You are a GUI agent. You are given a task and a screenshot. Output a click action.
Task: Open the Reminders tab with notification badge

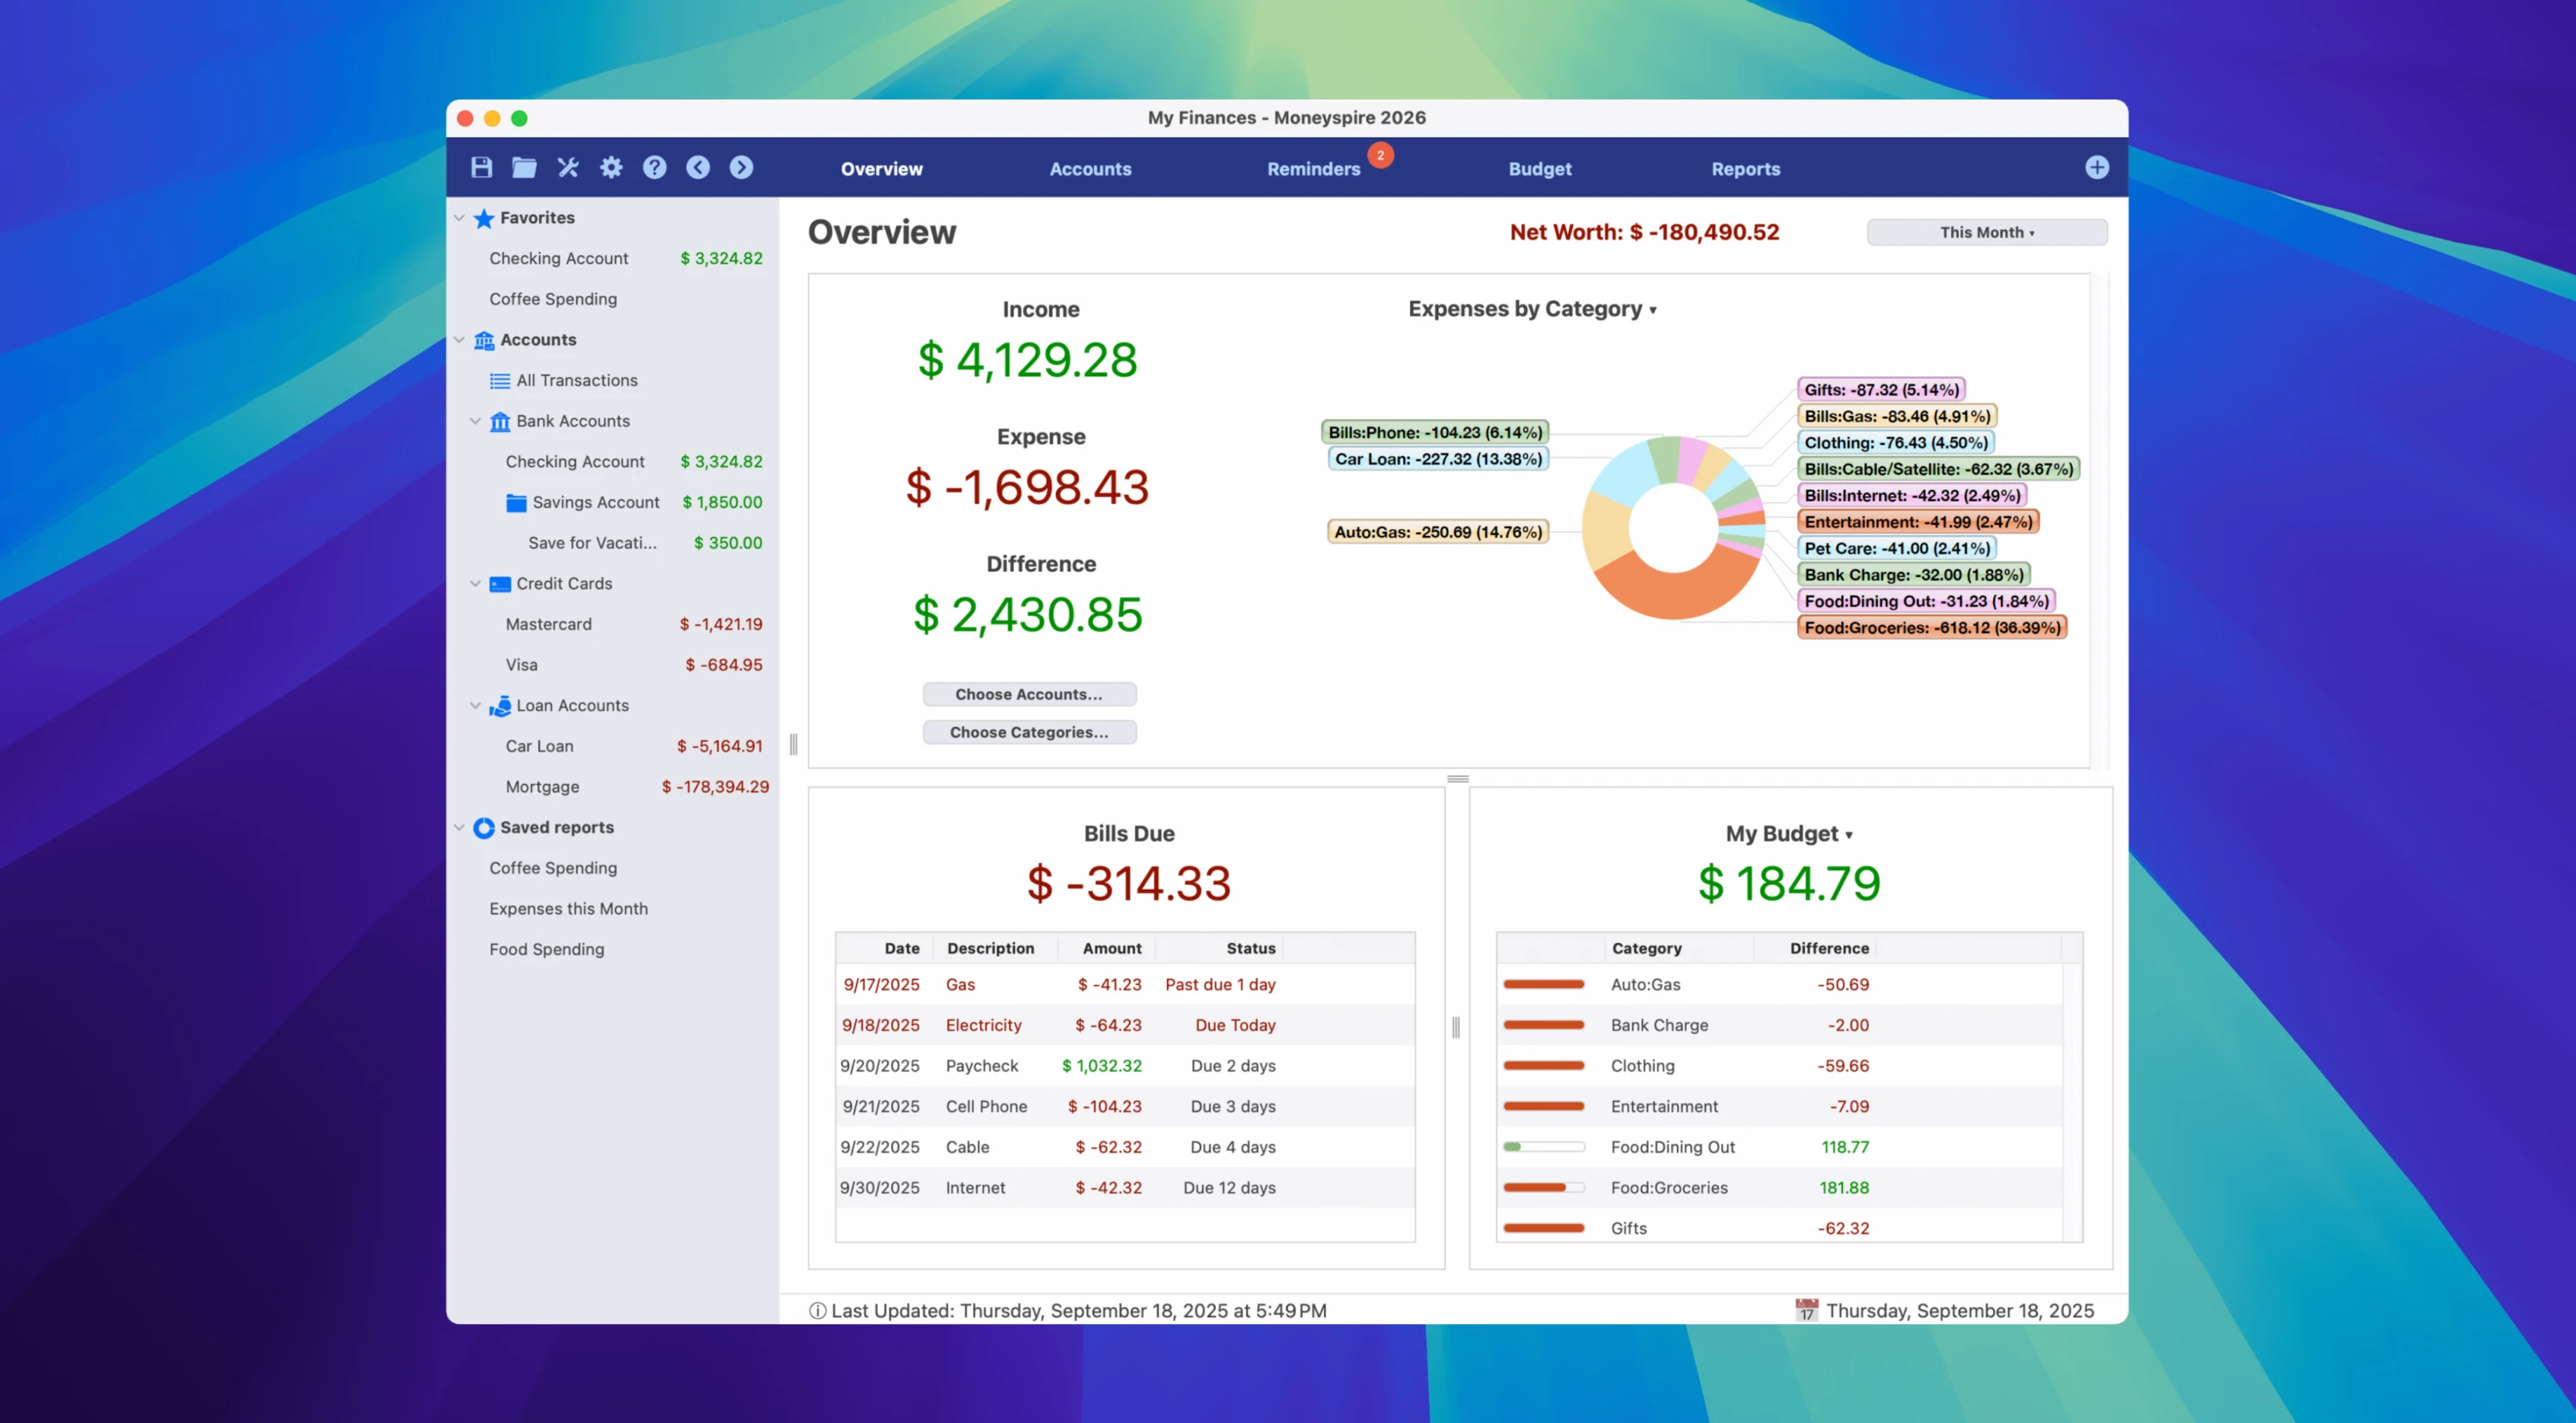coord(1313,168)
